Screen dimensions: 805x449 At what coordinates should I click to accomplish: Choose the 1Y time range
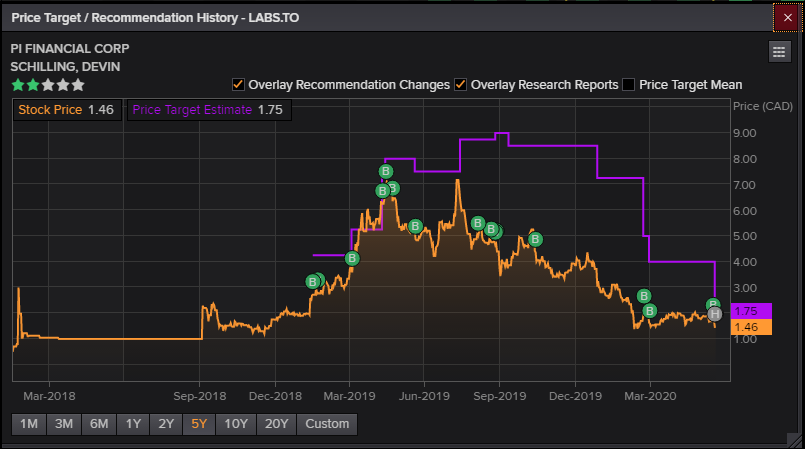(x=133, y=424)
